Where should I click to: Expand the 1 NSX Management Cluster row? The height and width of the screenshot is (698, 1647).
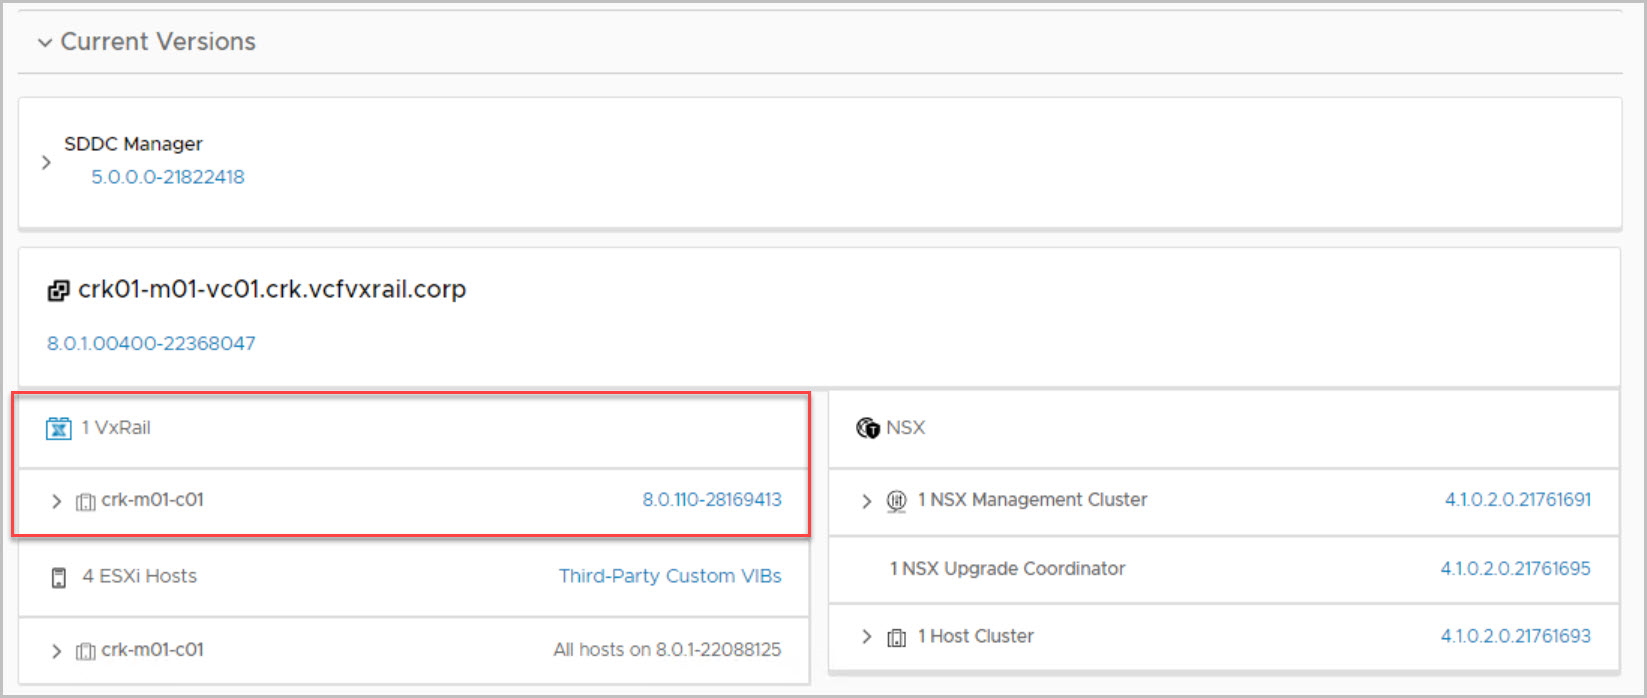coord(866,500)
